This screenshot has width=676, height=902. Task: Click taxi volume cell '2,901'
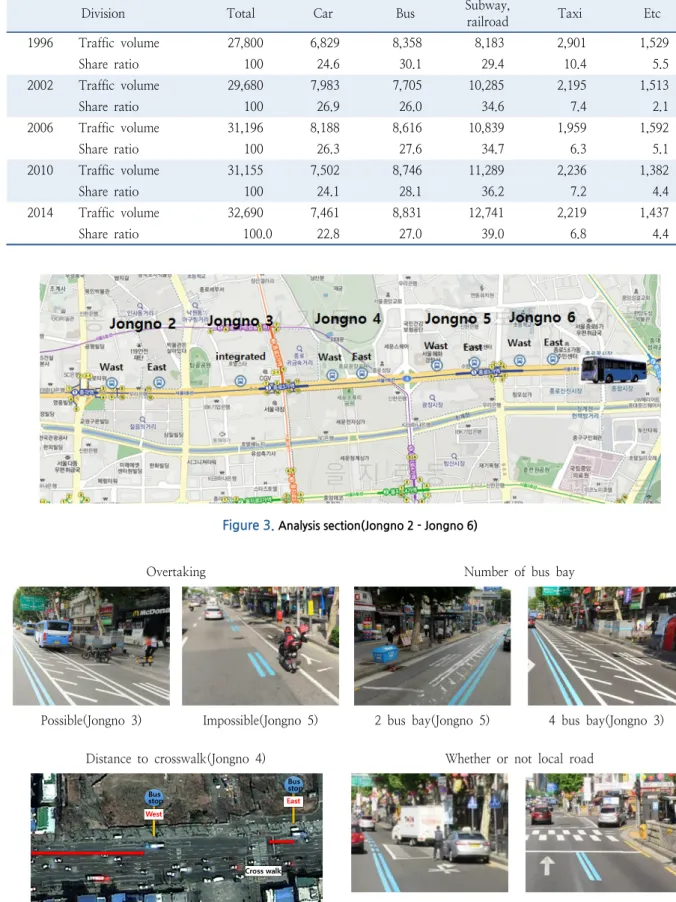[x=572, y=43]
